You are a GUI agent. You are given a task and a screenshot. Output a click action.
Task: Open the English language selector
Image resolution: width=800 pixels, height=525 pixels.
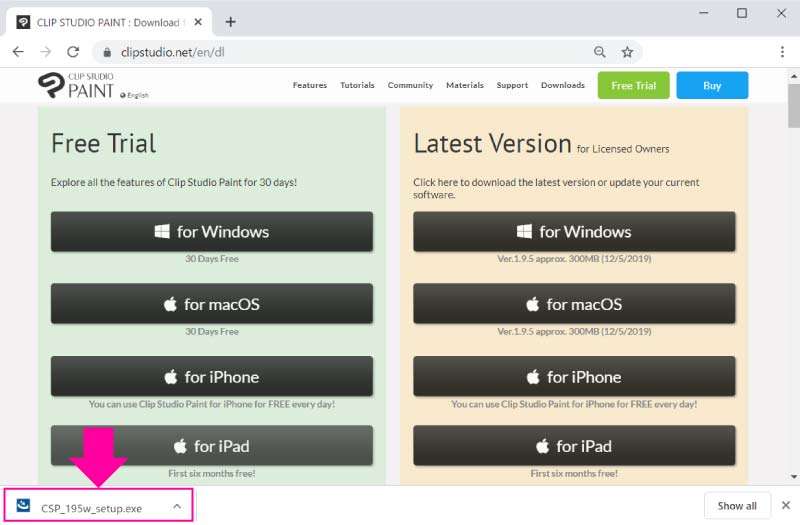[x=136, y=94]
